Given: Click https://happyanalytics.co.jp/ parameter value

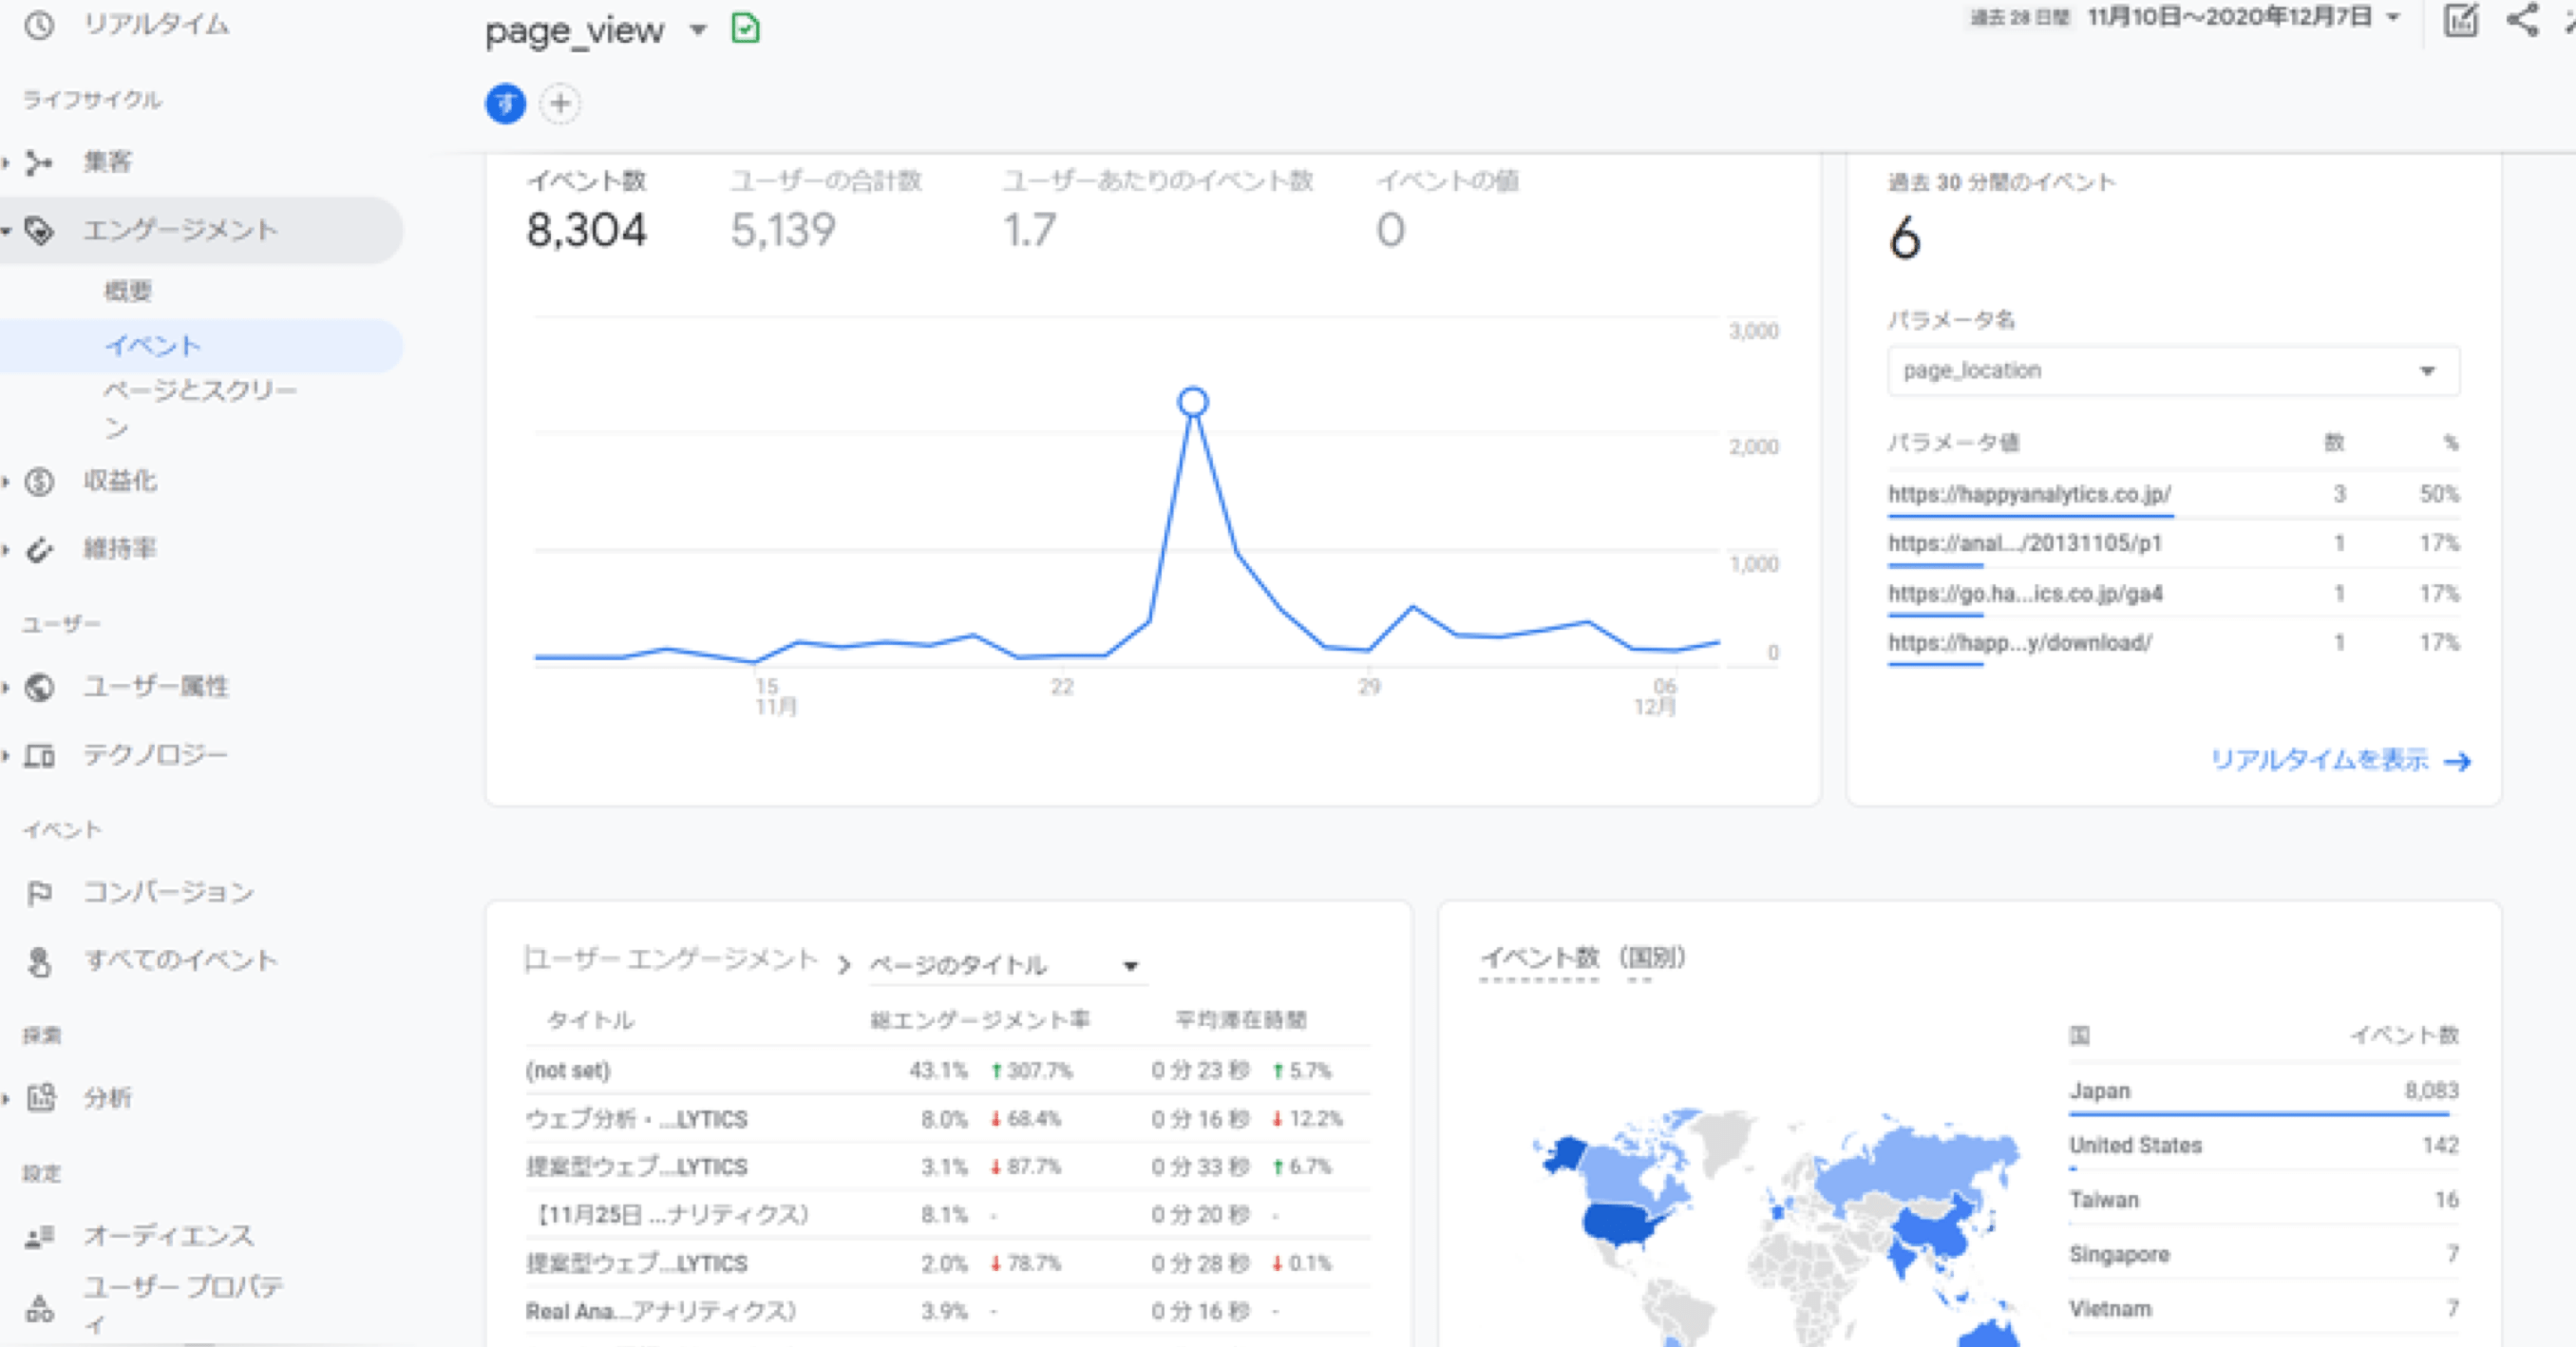Looking at the screenshot, I should 2029,494.
